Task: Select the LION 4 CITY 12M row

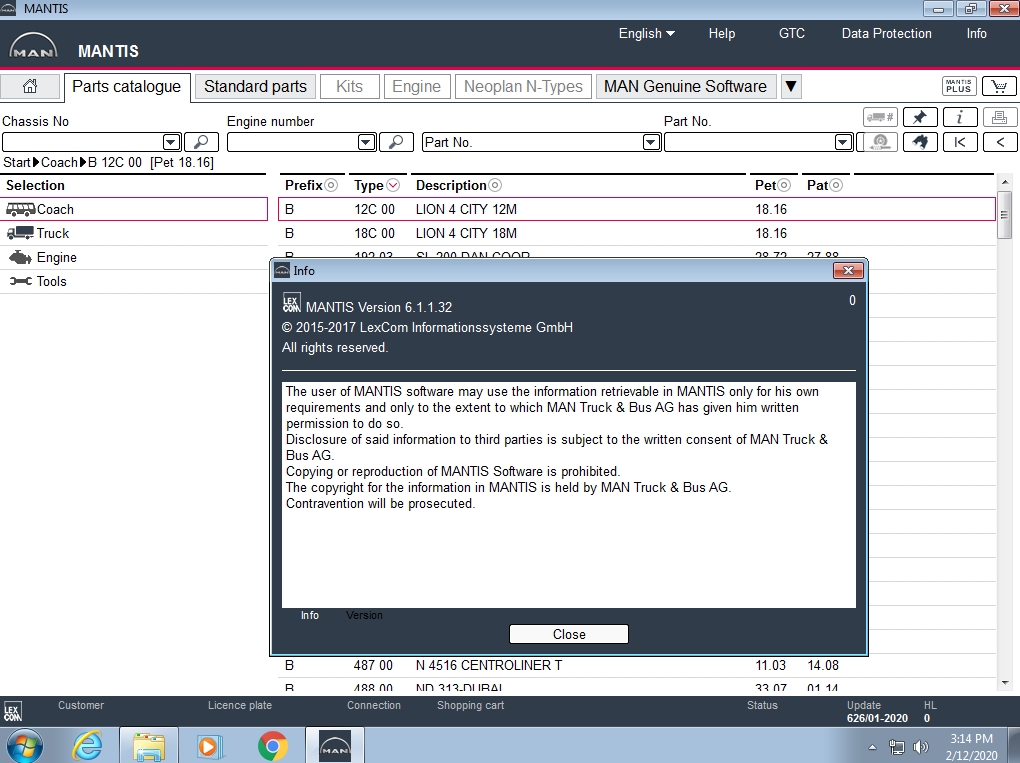Action: point(637,209)
